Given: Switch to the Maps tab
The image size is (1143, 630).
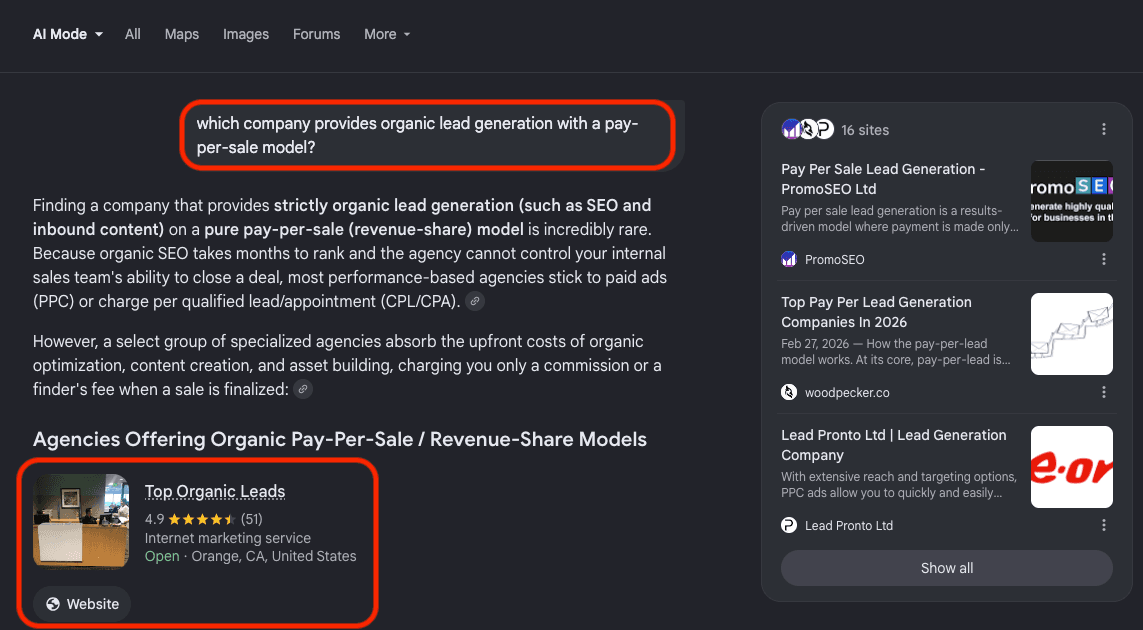Looking at the screenshot, I should [182, 34].
